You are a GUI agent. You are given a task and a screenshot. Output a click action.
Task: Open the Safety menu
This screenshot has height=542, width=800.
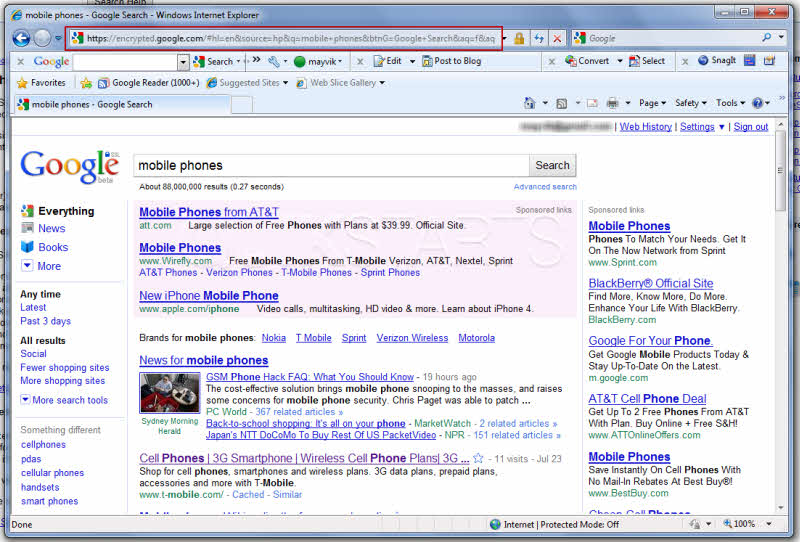[691, 103]
